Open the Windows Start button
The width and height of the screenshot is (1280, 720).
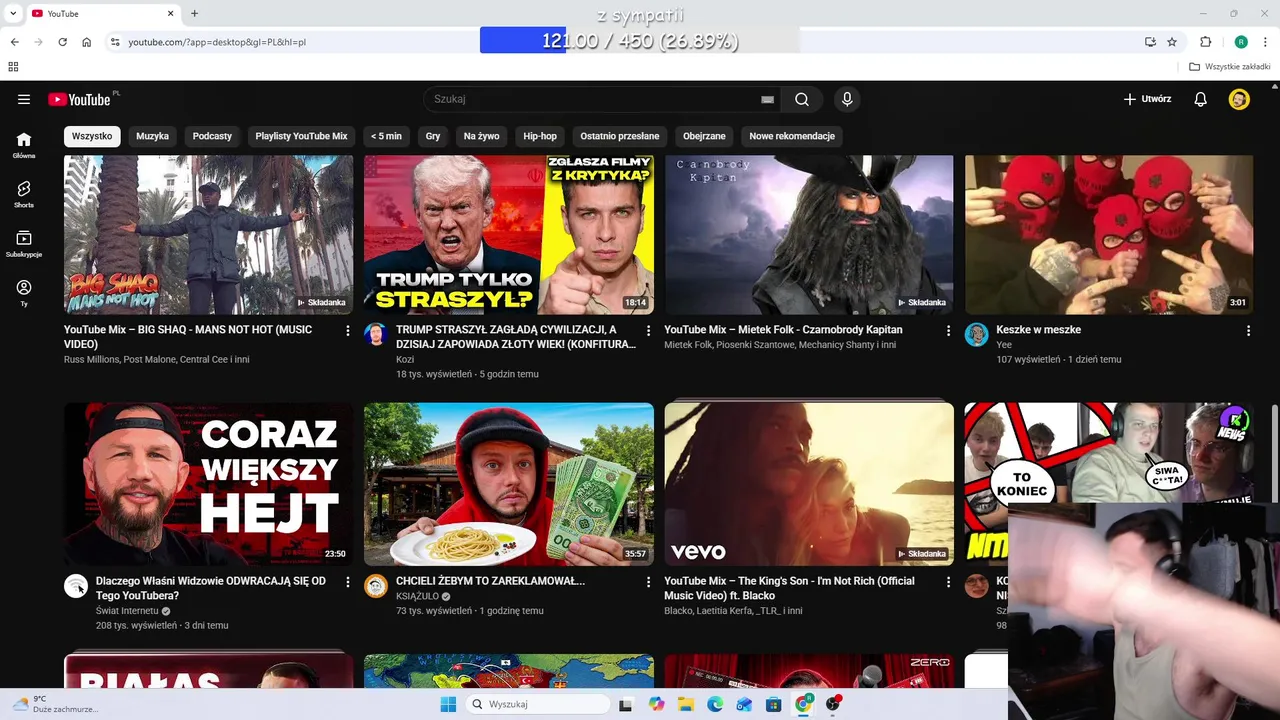coord(448,704)
